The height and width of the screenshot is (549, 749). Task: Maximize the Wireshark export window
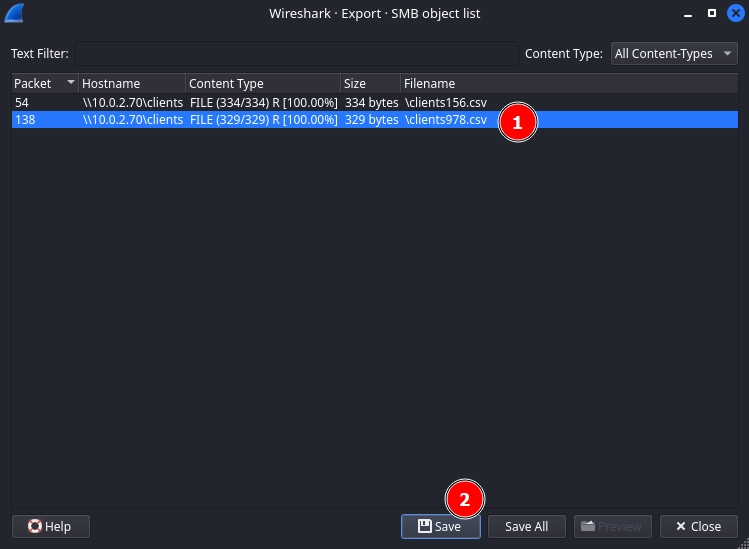[711, 14]
